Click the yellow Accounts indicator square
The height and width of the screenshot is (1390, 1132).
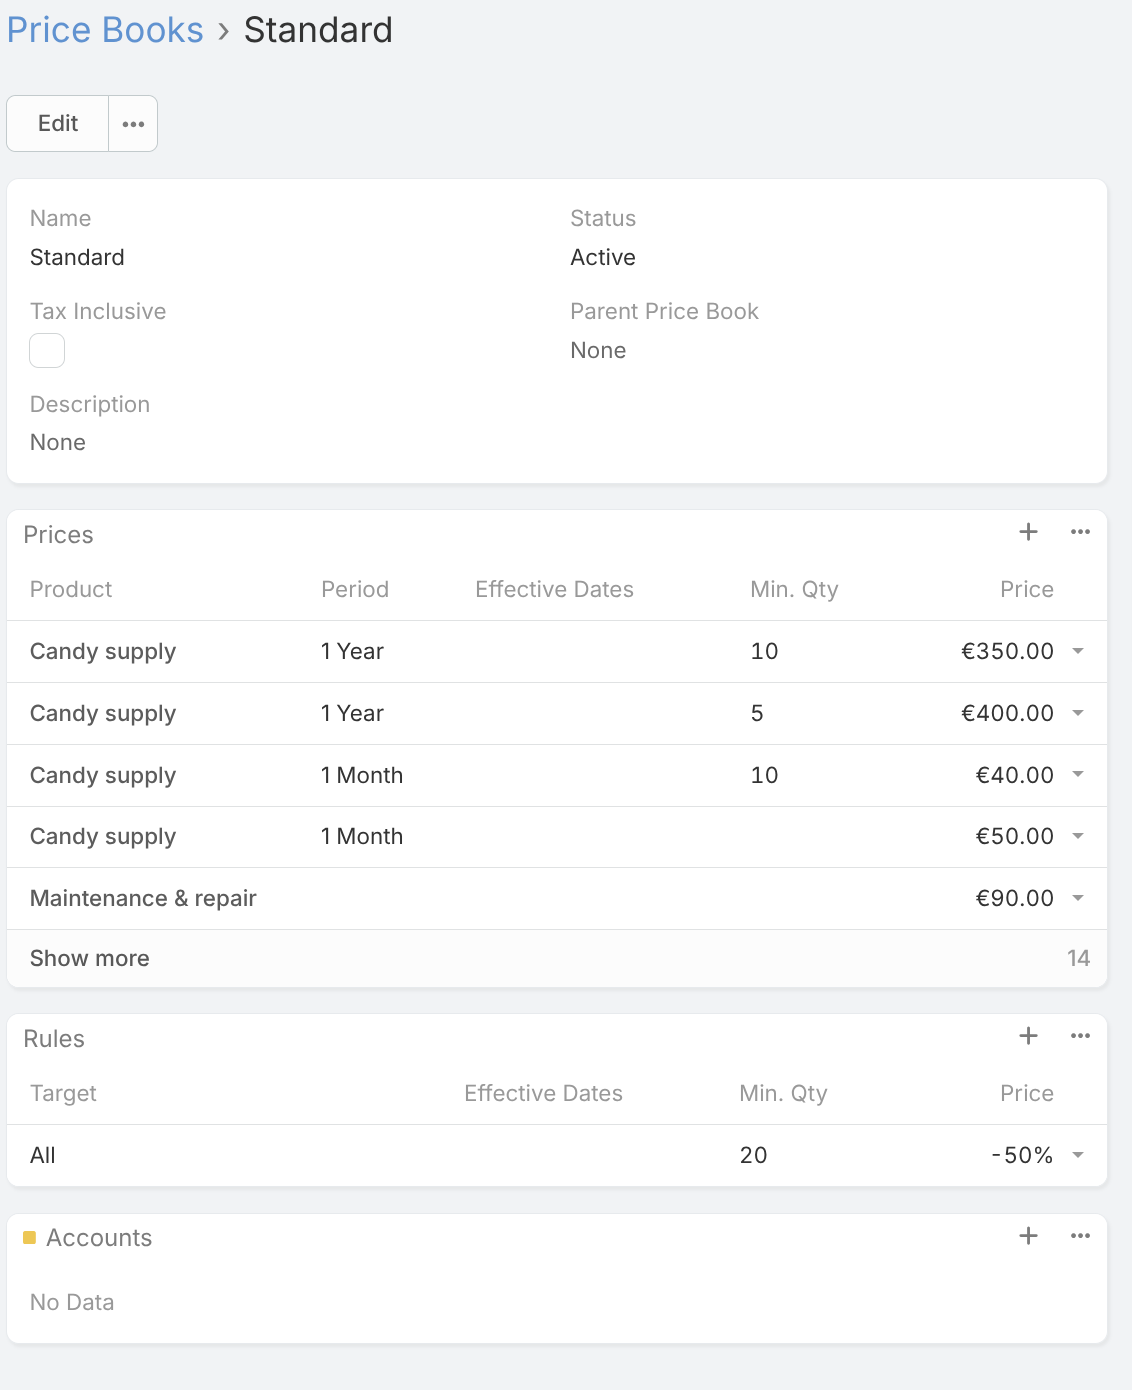coord(29,1238)
